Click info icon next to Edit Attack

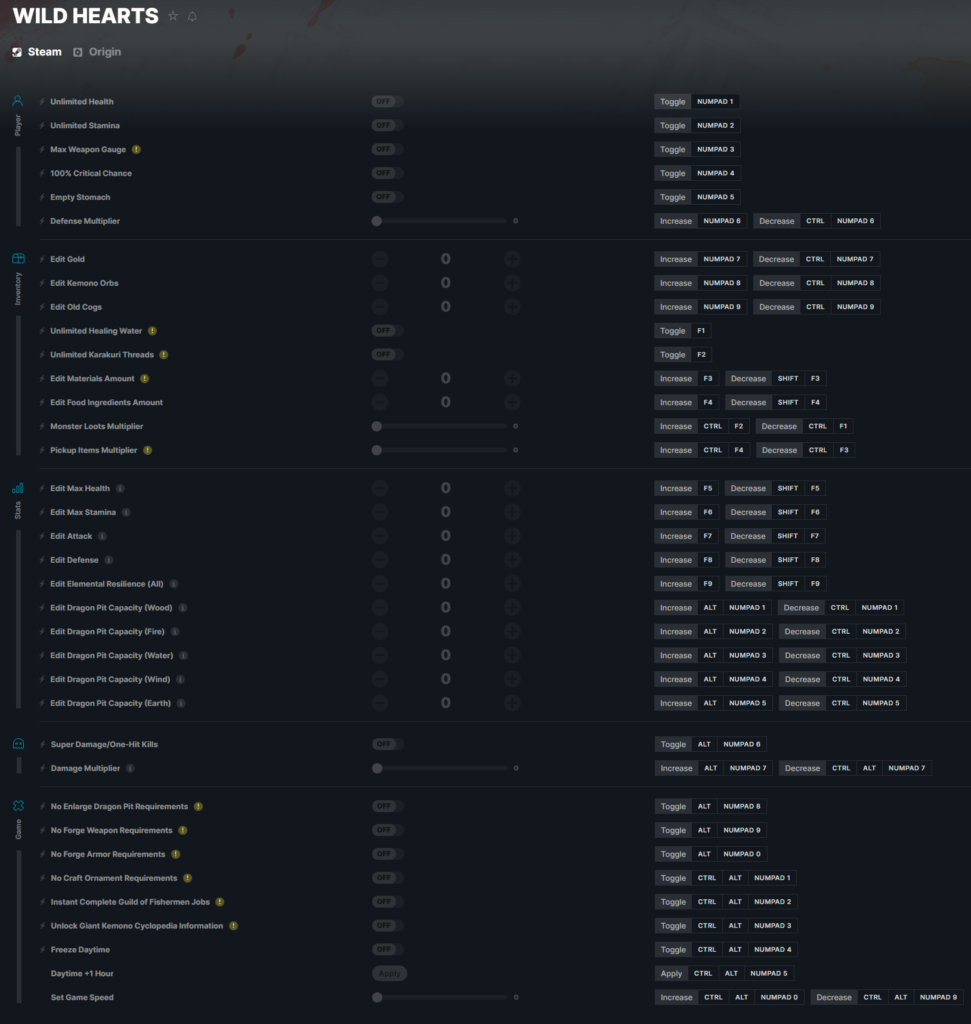(x=103, y=536)
